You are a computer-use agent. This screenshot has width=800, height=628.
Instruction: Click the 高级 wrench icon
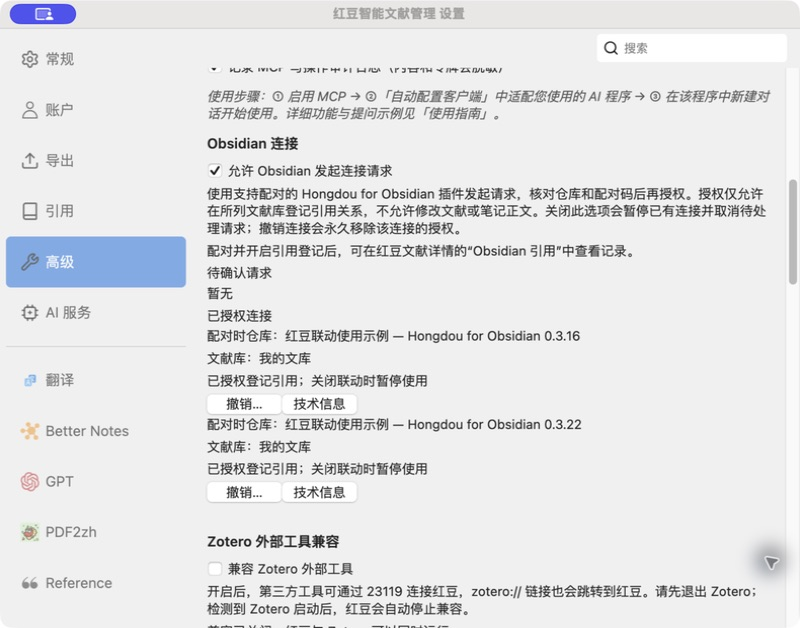(x=30, y=262)
